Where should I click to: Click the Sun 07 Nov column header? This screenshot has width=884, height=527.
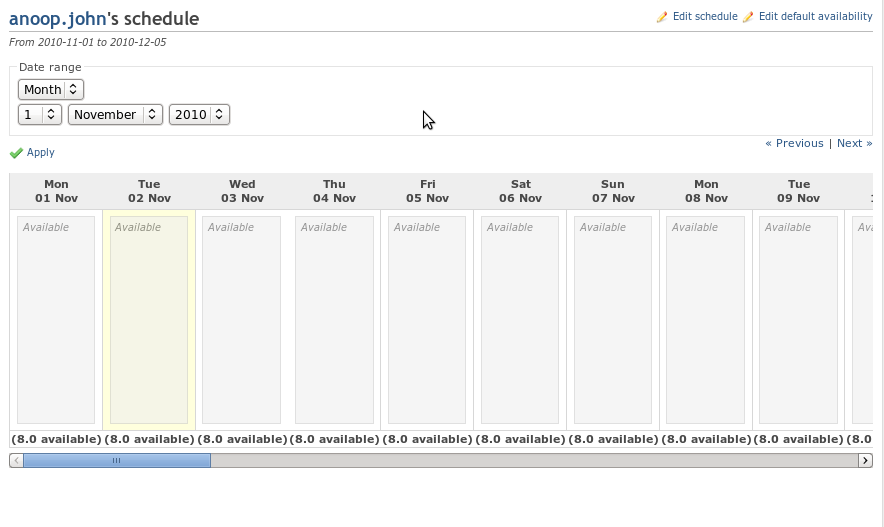click(x=613, y=191)
